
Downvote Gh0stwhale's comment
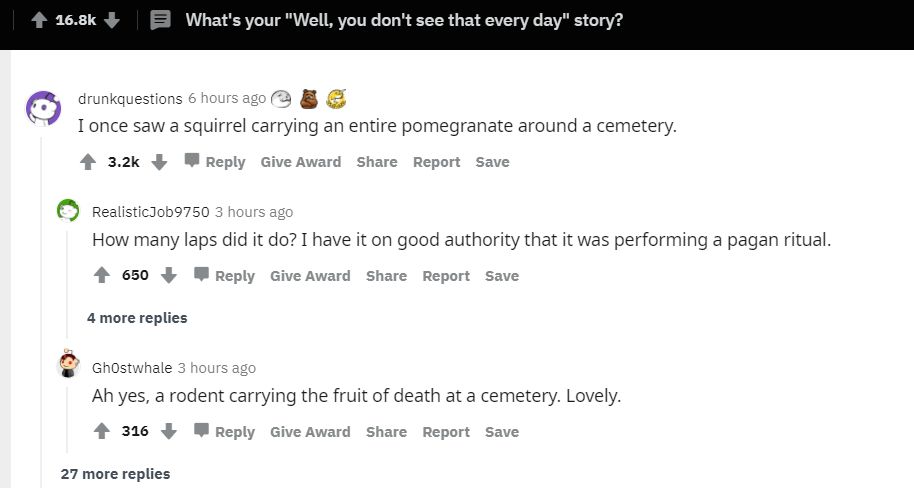click(x=169, y=432)
